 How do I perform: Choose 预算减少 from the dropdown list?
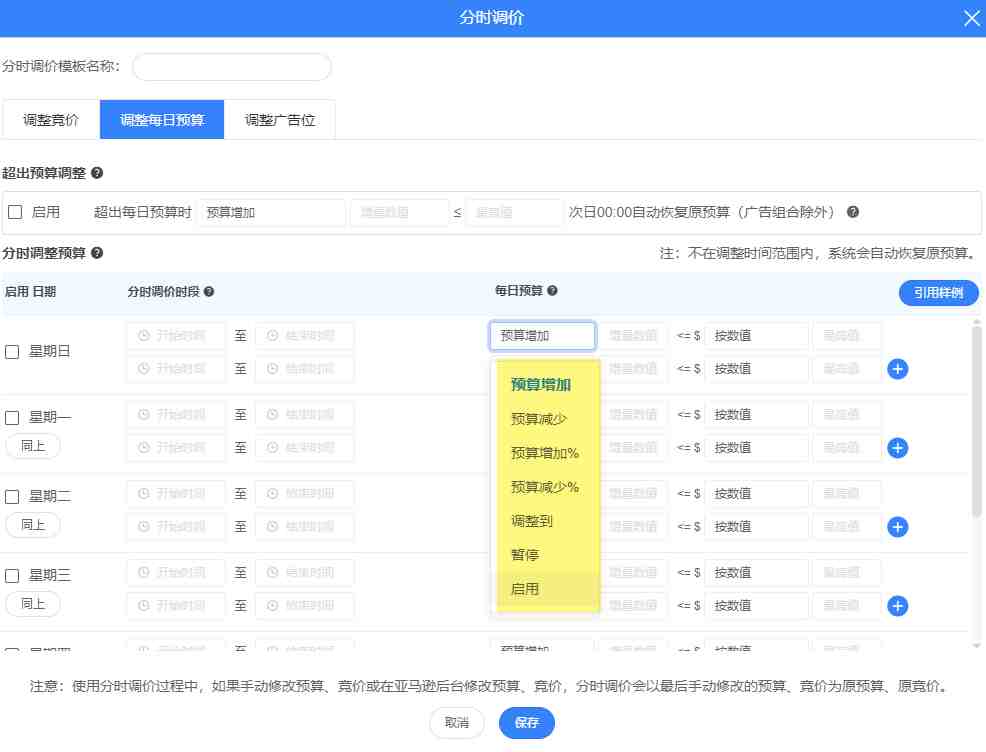pos(548,419)
